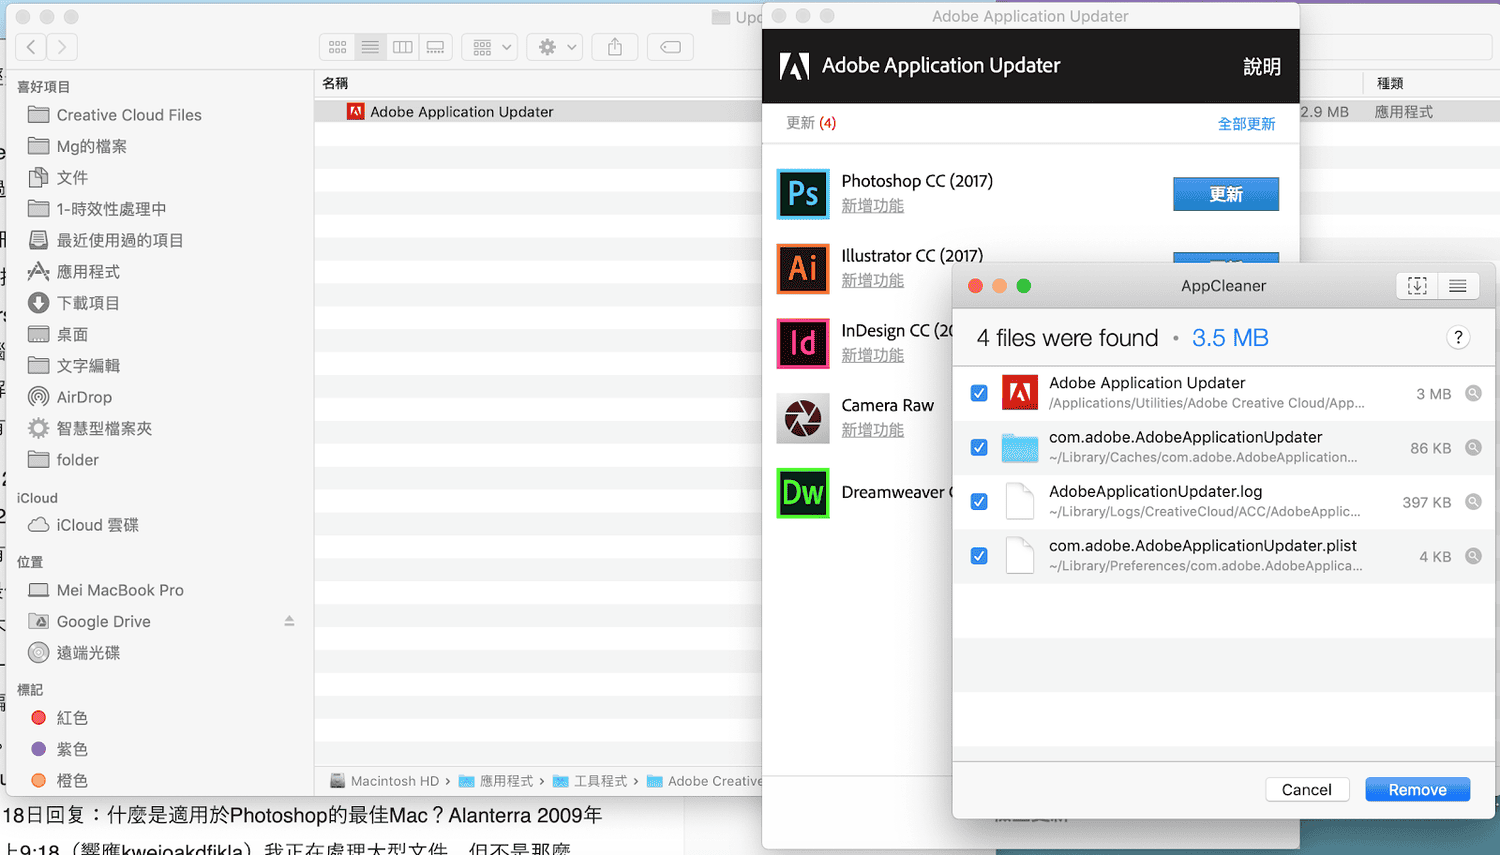Uncheck Adobe Application Updater app checkbox
This screenshot has width=1500, height=855.
tap(979, 393)
